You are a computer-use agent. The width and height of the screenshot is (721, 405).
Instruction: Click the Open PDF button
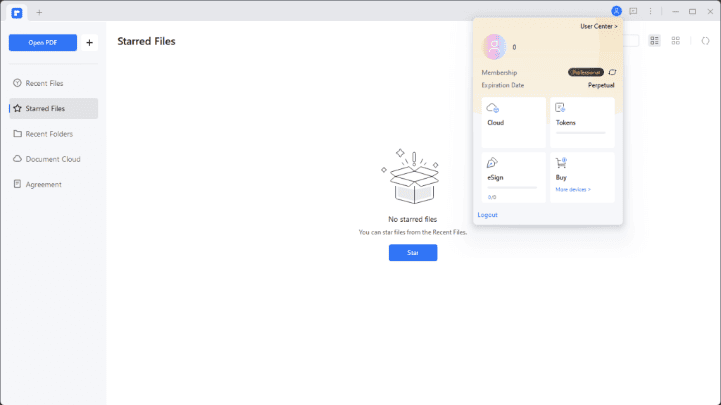click(43, 43)
